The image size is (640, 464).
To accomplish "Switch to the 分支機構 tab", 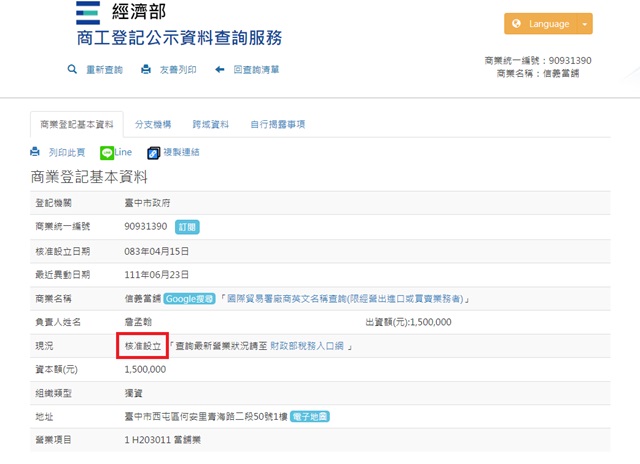I will pyautogui.click(x=152, y=124).
